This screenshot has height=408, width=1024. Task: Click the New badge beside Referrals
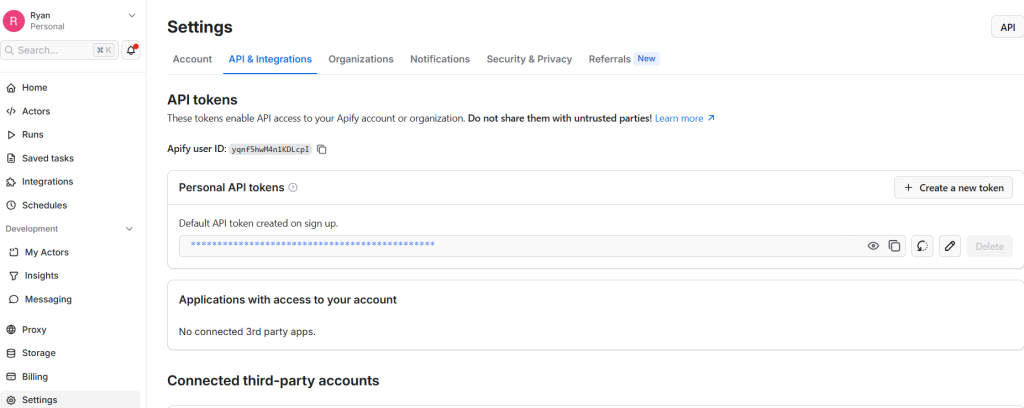[x=647, y=59]
